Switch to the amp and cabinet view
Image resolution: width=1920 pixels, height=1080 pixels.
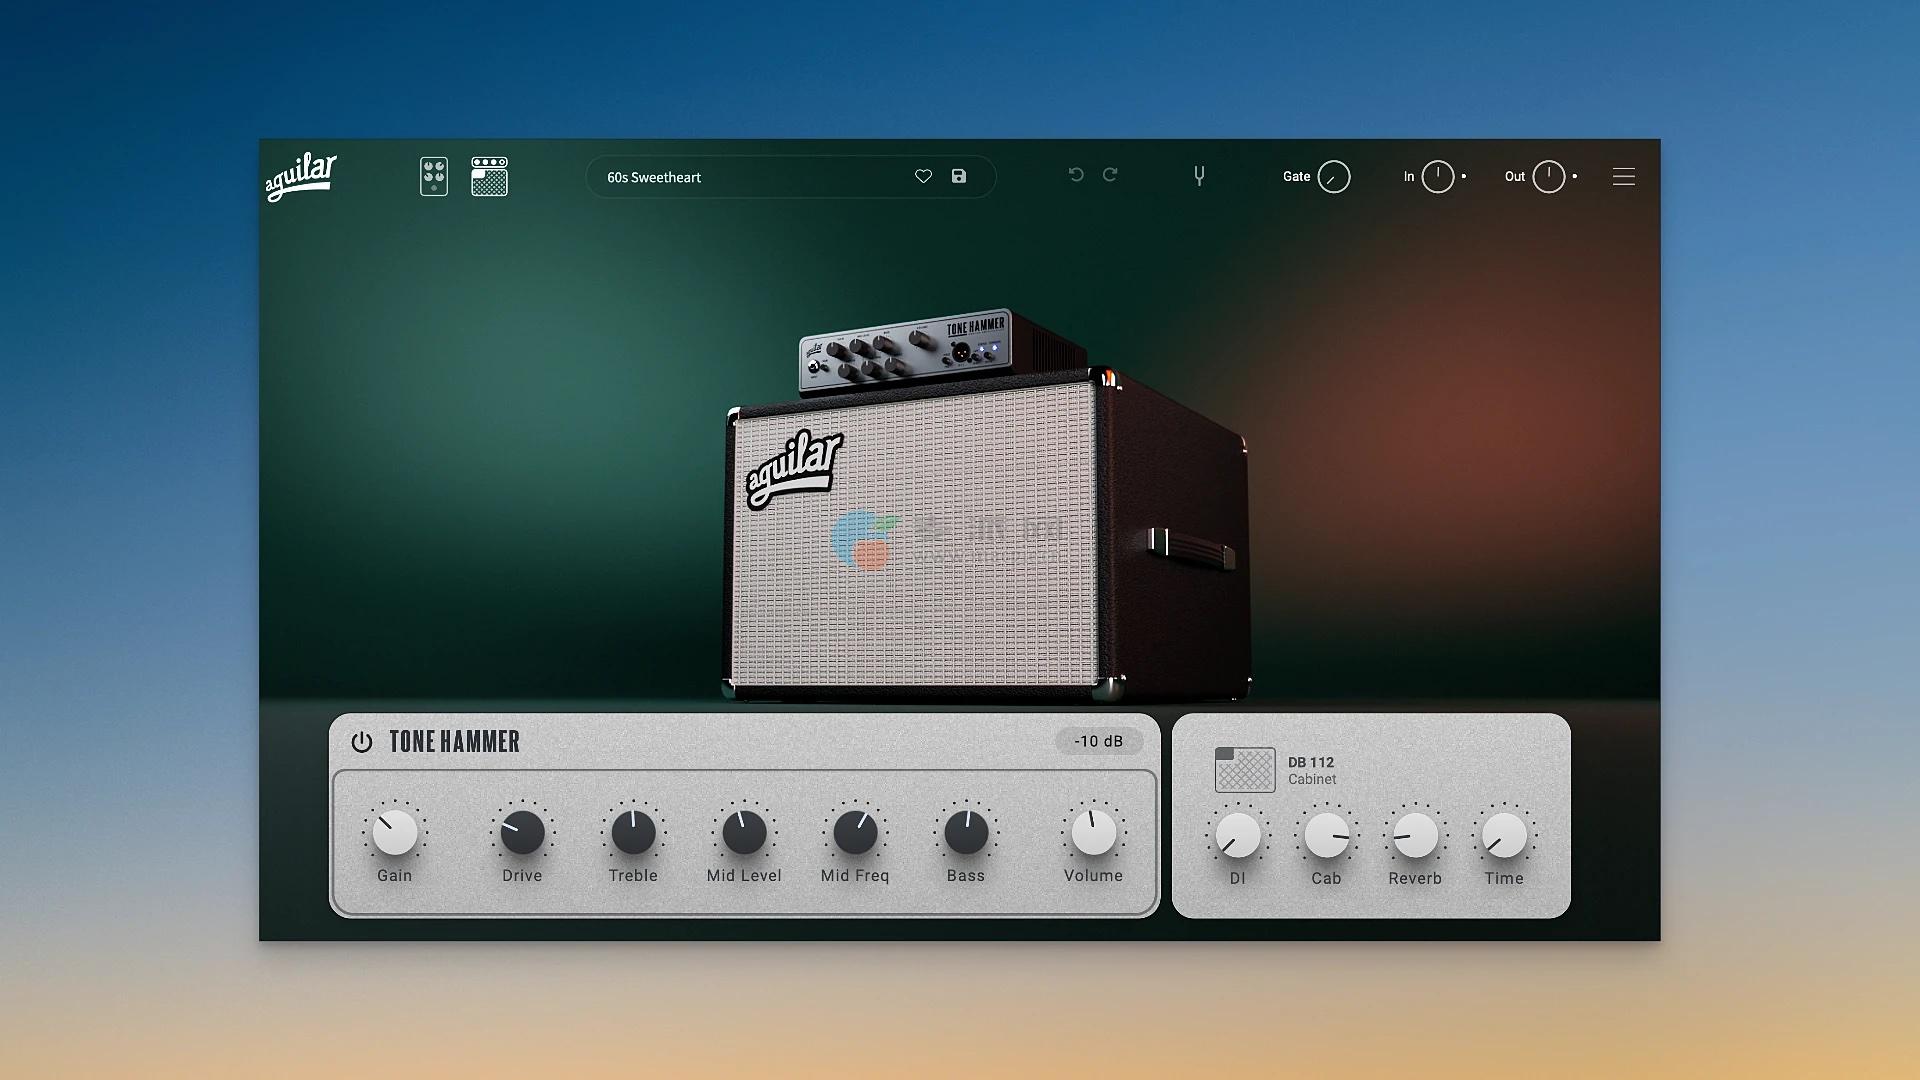point(489,177)
